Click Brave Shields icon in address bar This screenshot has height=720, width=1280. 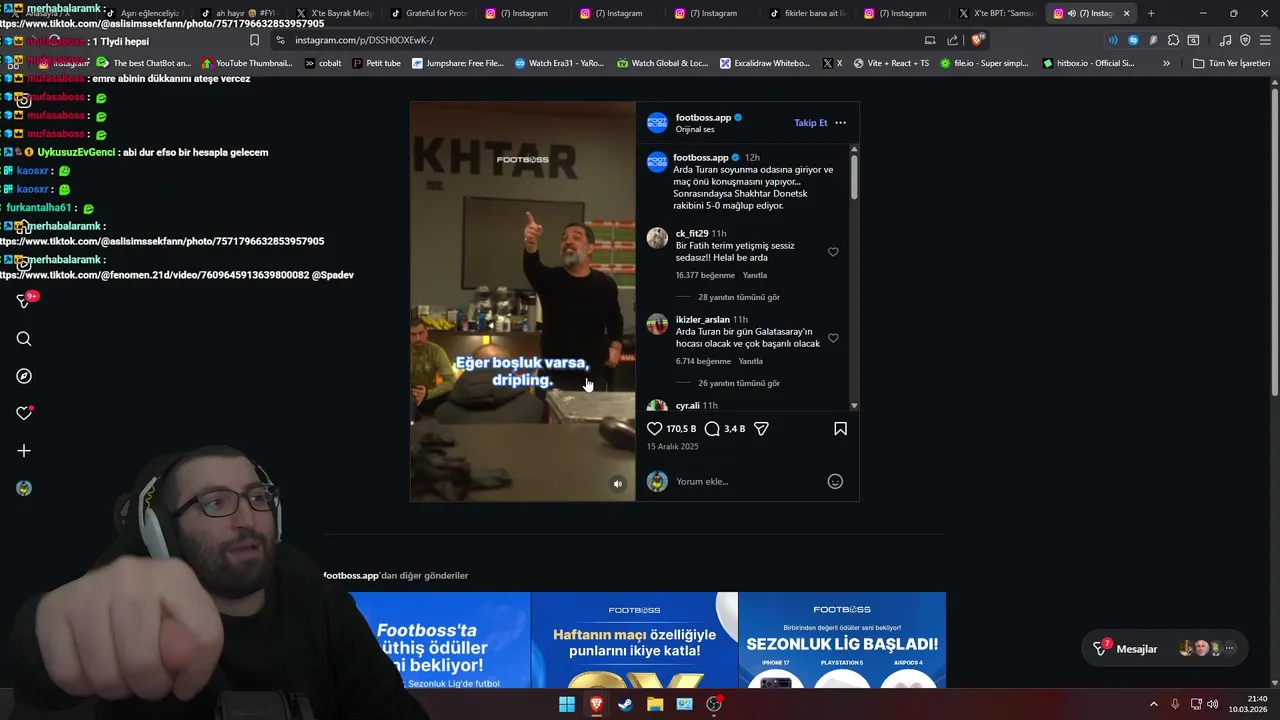[x=977, y=40]
